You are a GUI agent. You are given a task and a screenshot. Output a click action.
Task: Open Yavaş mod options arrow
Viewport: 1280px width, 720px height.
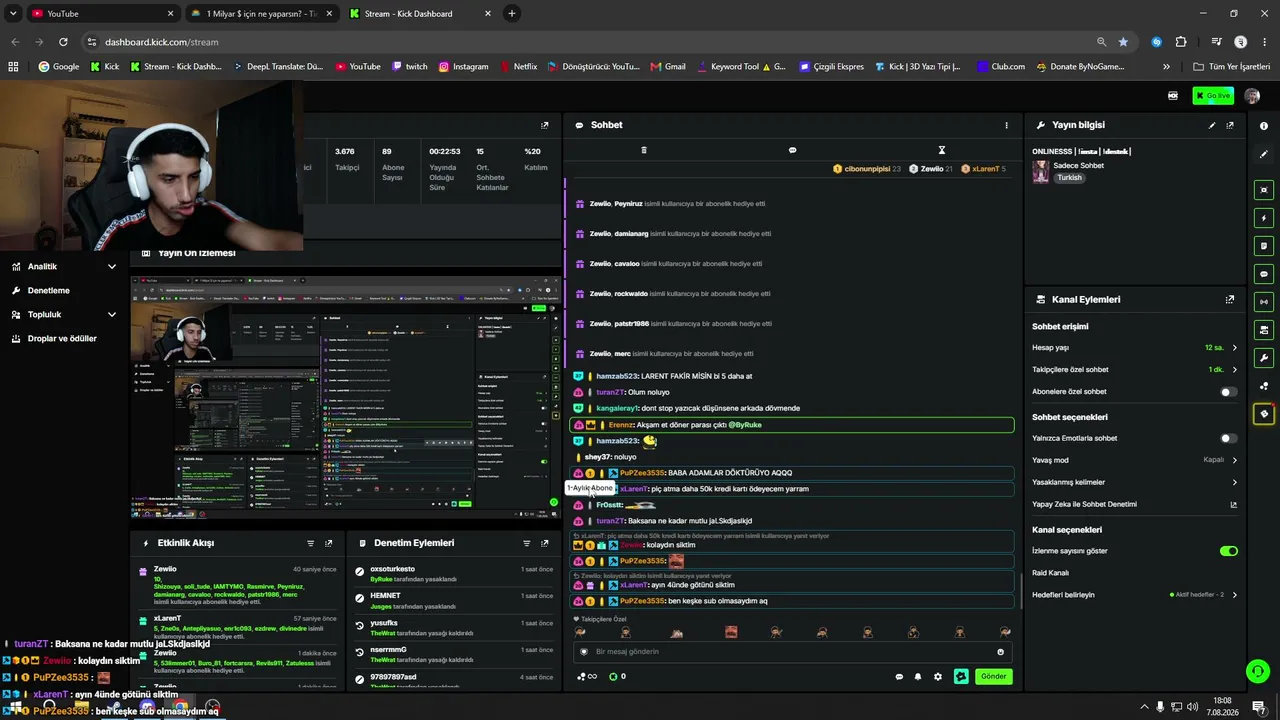coord(1234,460)
